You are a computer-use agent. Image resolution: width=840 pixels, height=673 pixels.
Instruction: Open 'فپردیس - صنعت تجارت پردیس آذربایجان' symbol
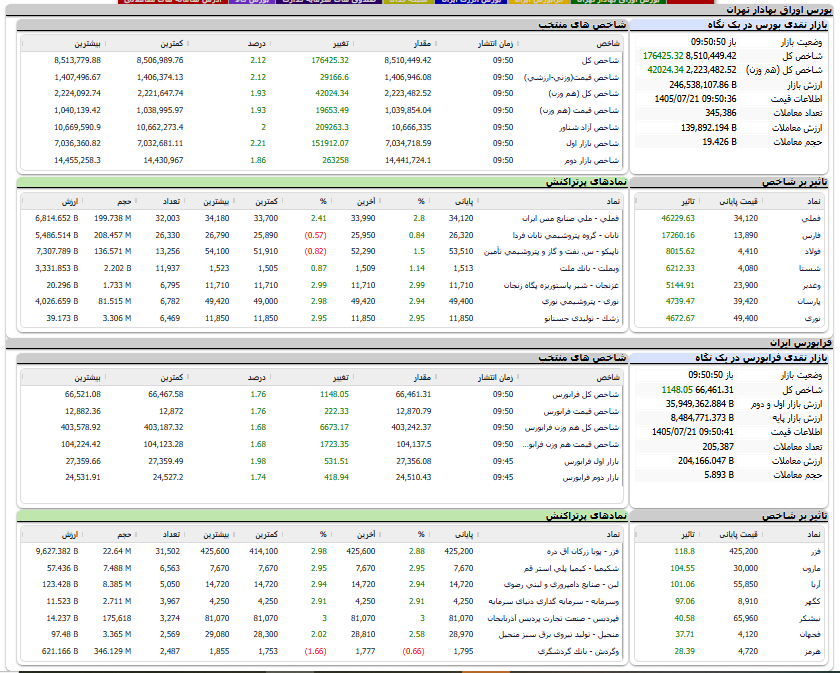click(x=553, y=618)
